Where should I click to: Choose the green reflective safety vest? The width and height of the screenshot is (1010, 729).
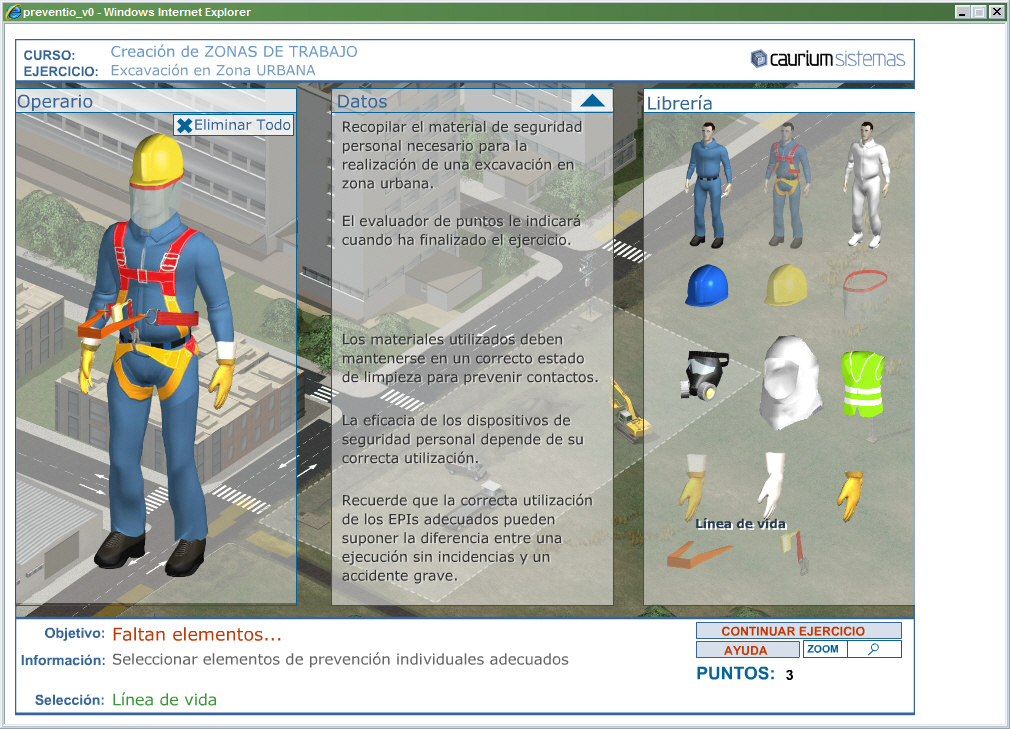(862, 384)
